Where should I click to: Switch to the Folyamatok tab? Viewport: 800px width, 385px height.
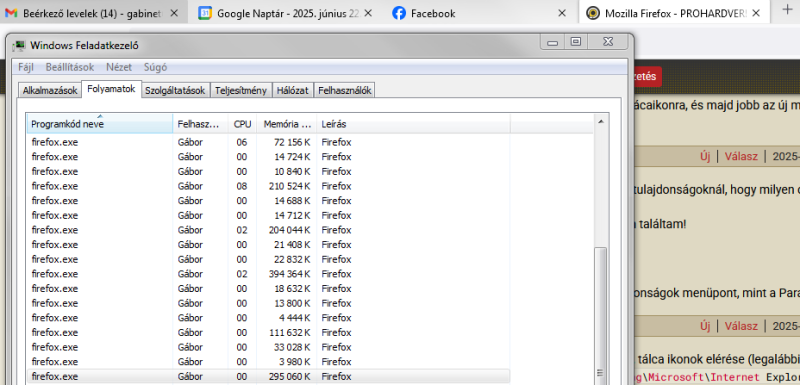tap(111, 89)
